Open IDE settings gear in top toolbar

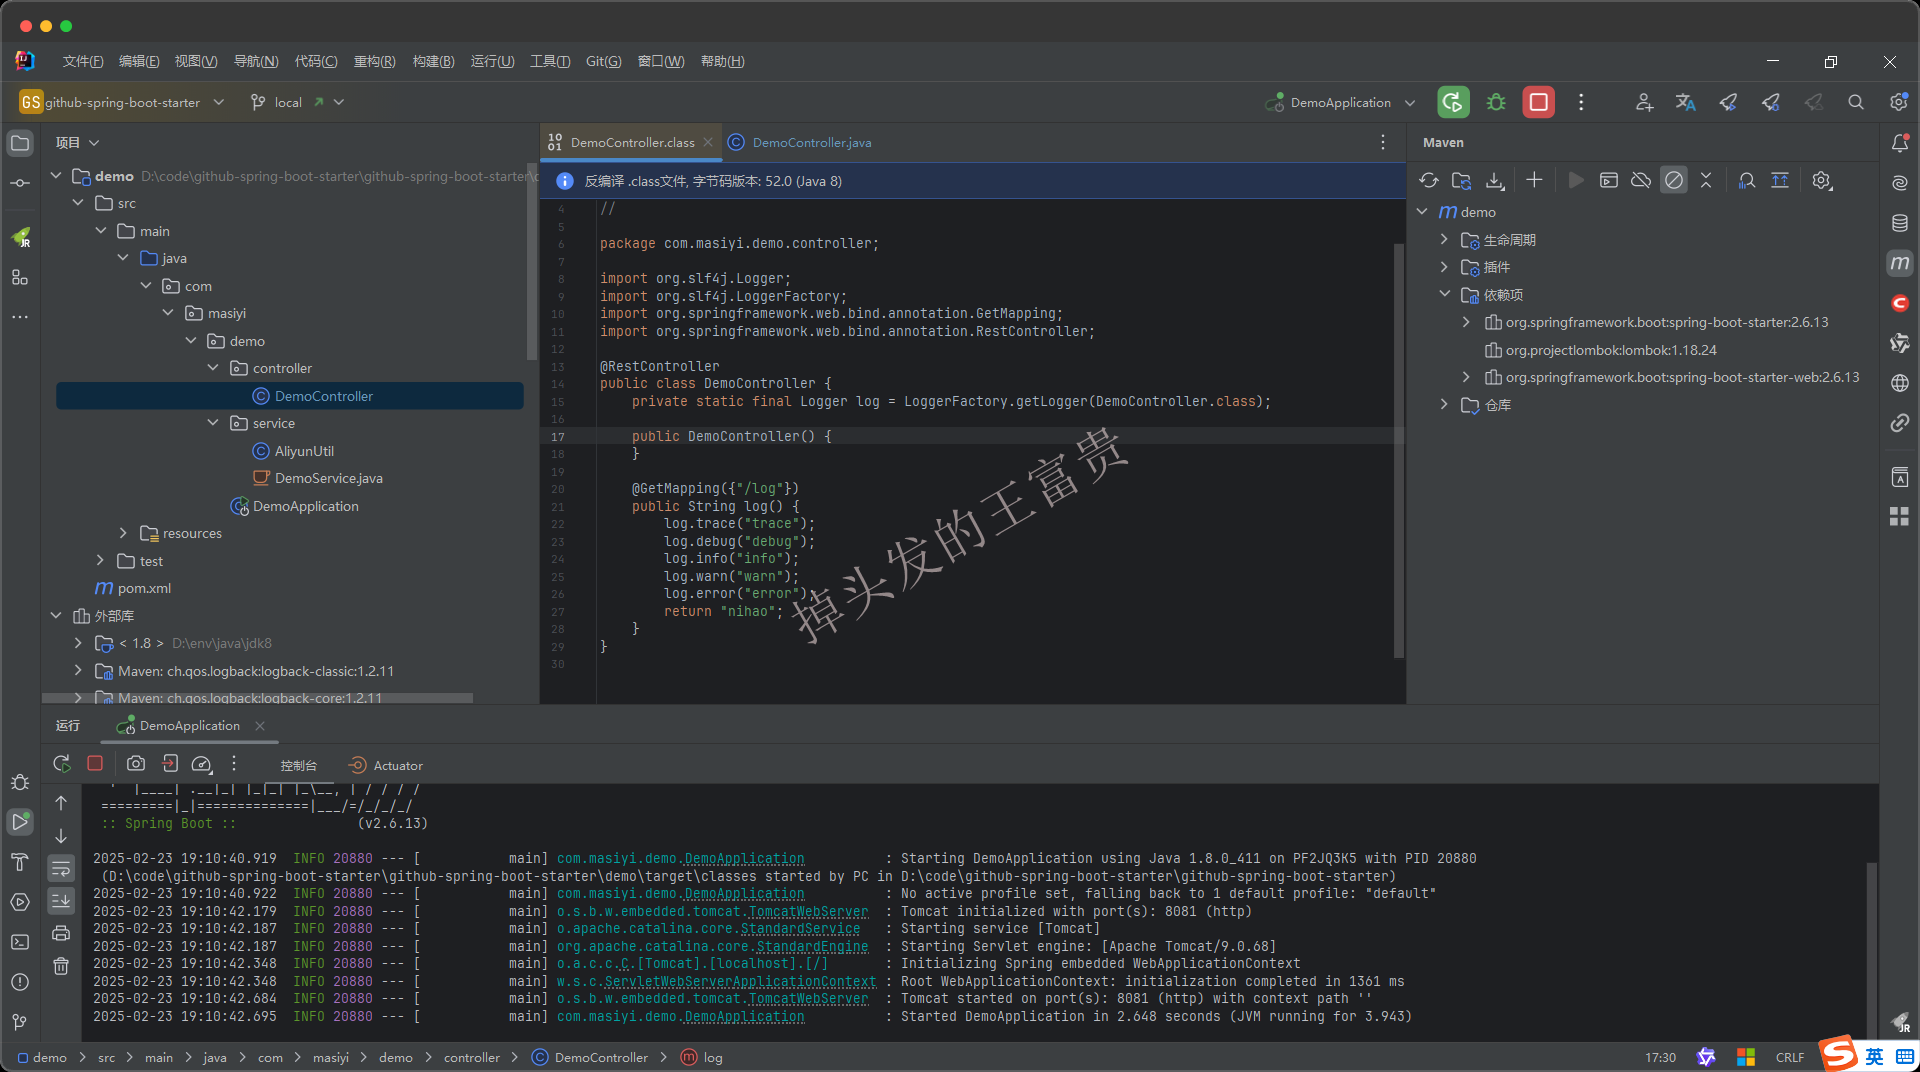coord(1899,102)
